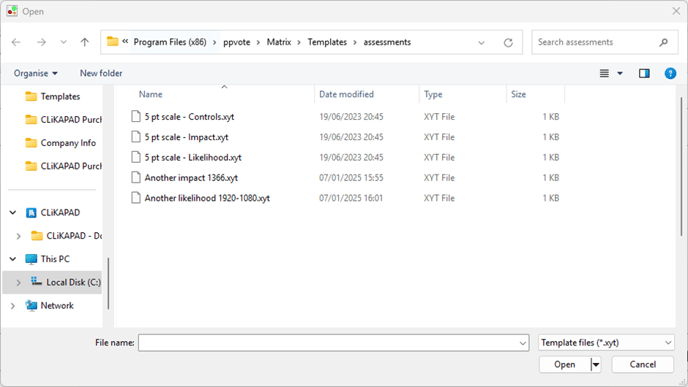
Task: Sort files by Size column
Action: pos(518,94)
